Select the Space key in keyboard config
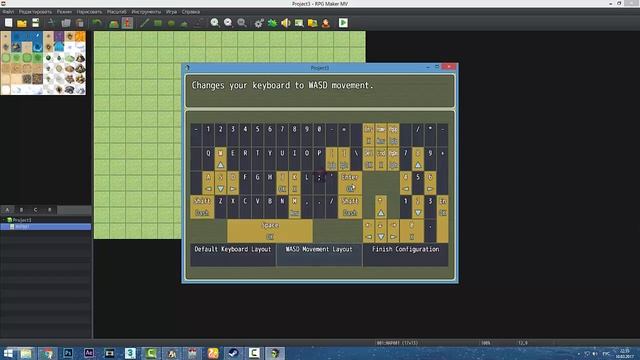 click(270, 231)
